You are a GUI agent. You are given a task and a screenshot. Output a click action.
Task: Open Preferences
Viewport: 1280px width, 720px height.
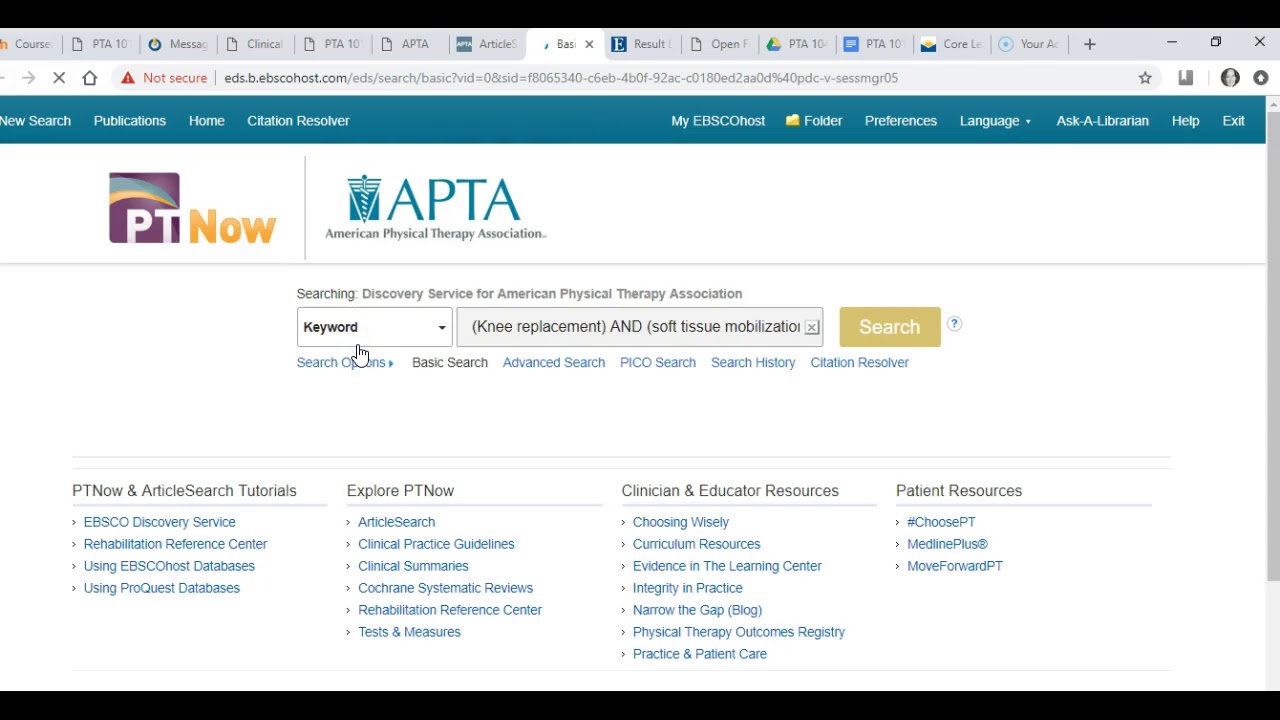[901, 121]
